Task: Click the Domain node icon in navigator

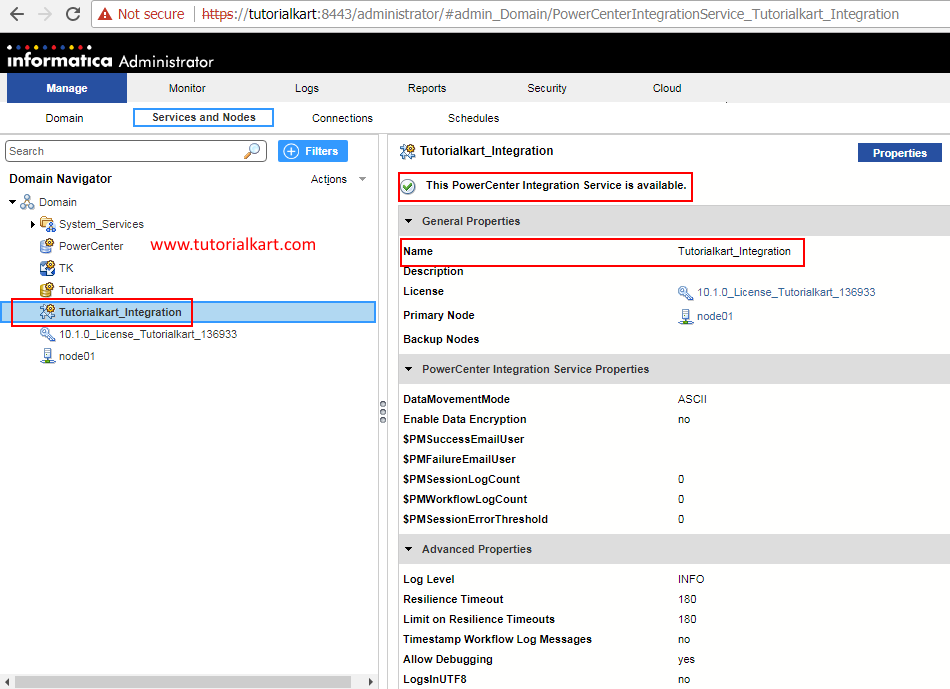Action: [27, 202]
